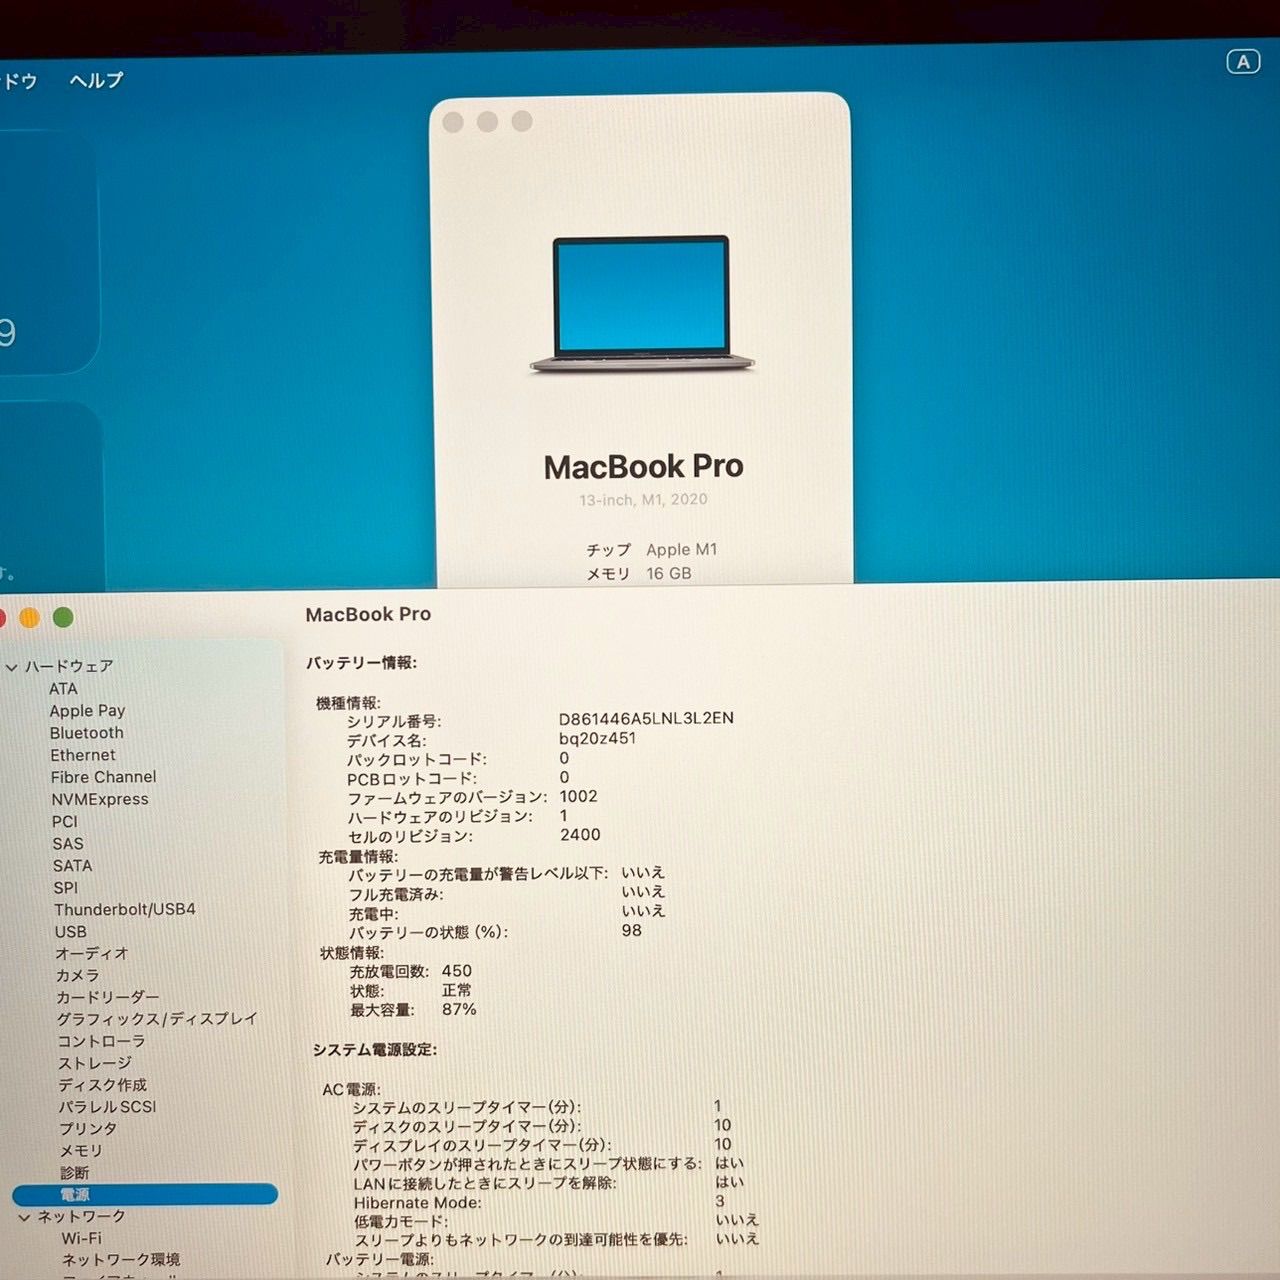1280x1280 pixels.
Task: Select USB in the sidebar
Action: 70,931
